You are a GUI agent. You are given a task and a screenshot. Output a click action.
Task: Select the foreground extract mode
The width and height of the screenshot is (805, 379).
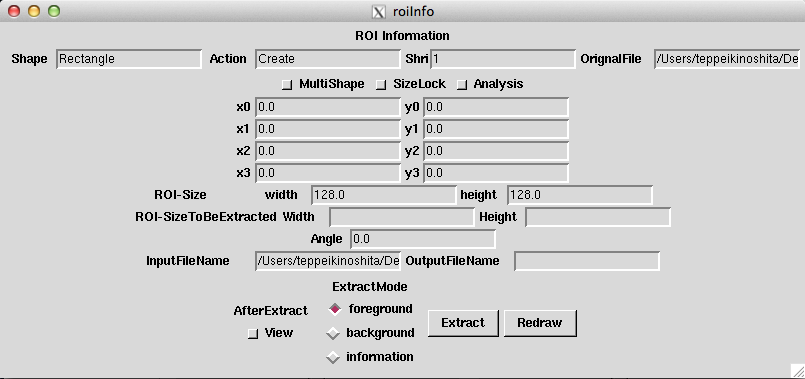pyautogui.click(x=334, y=309)
